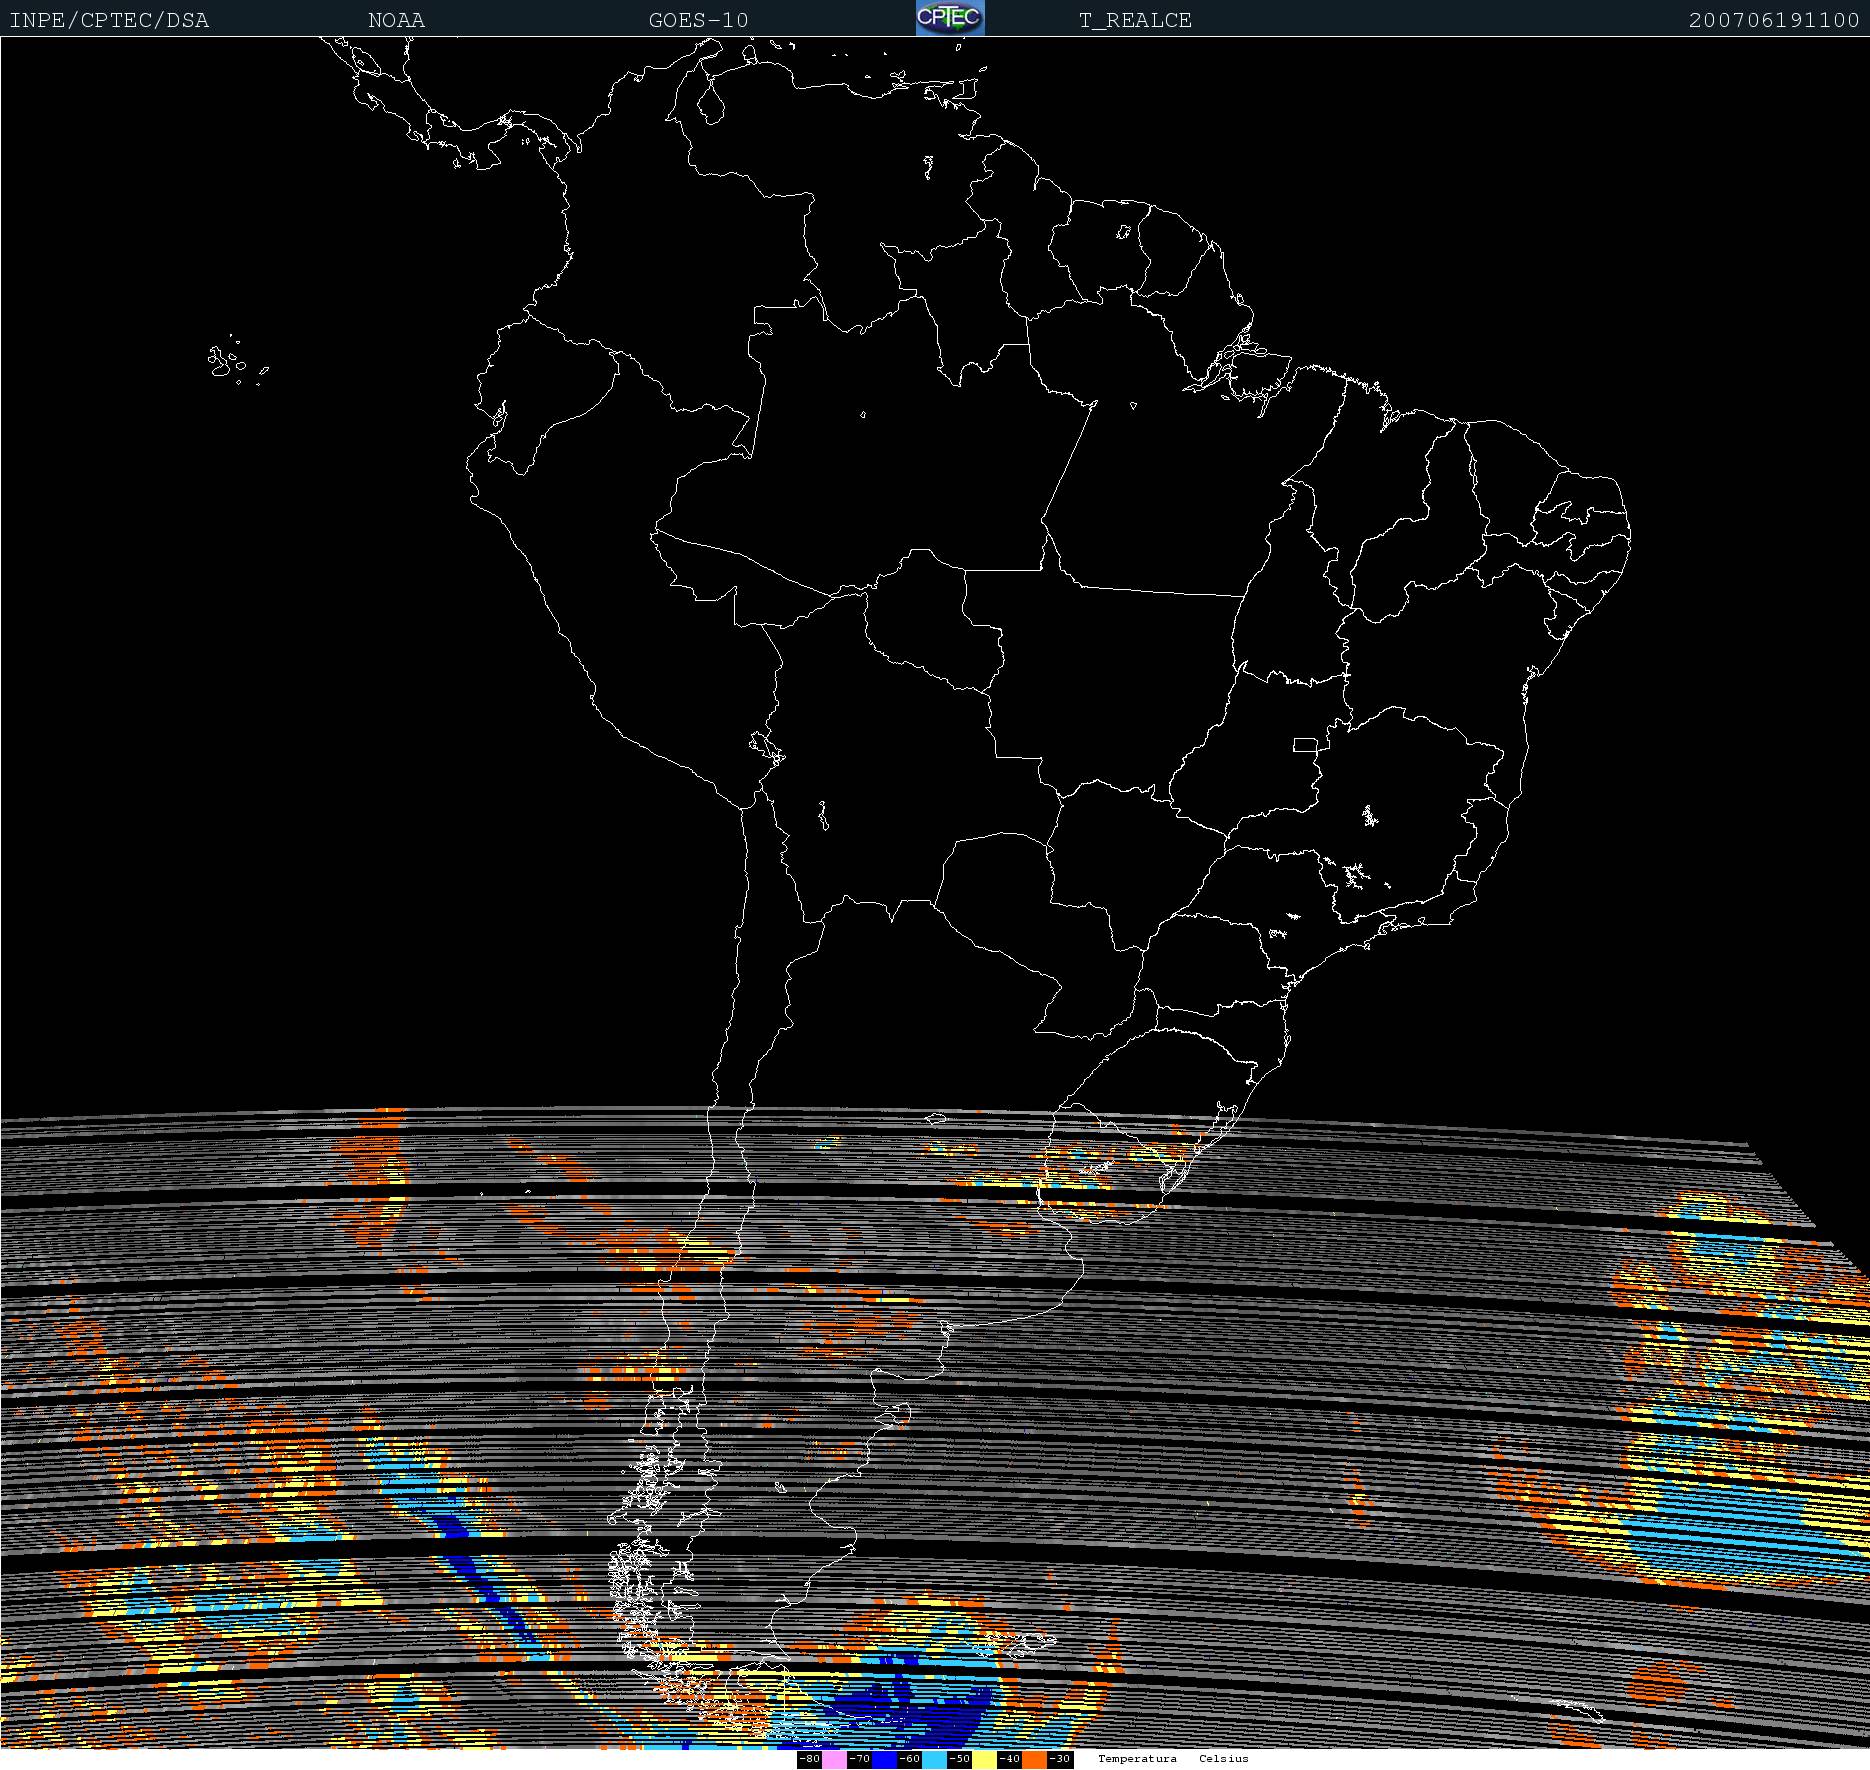Click the Celsius unit label
The image size is (1870, 1770).
pos(1223,1759)
